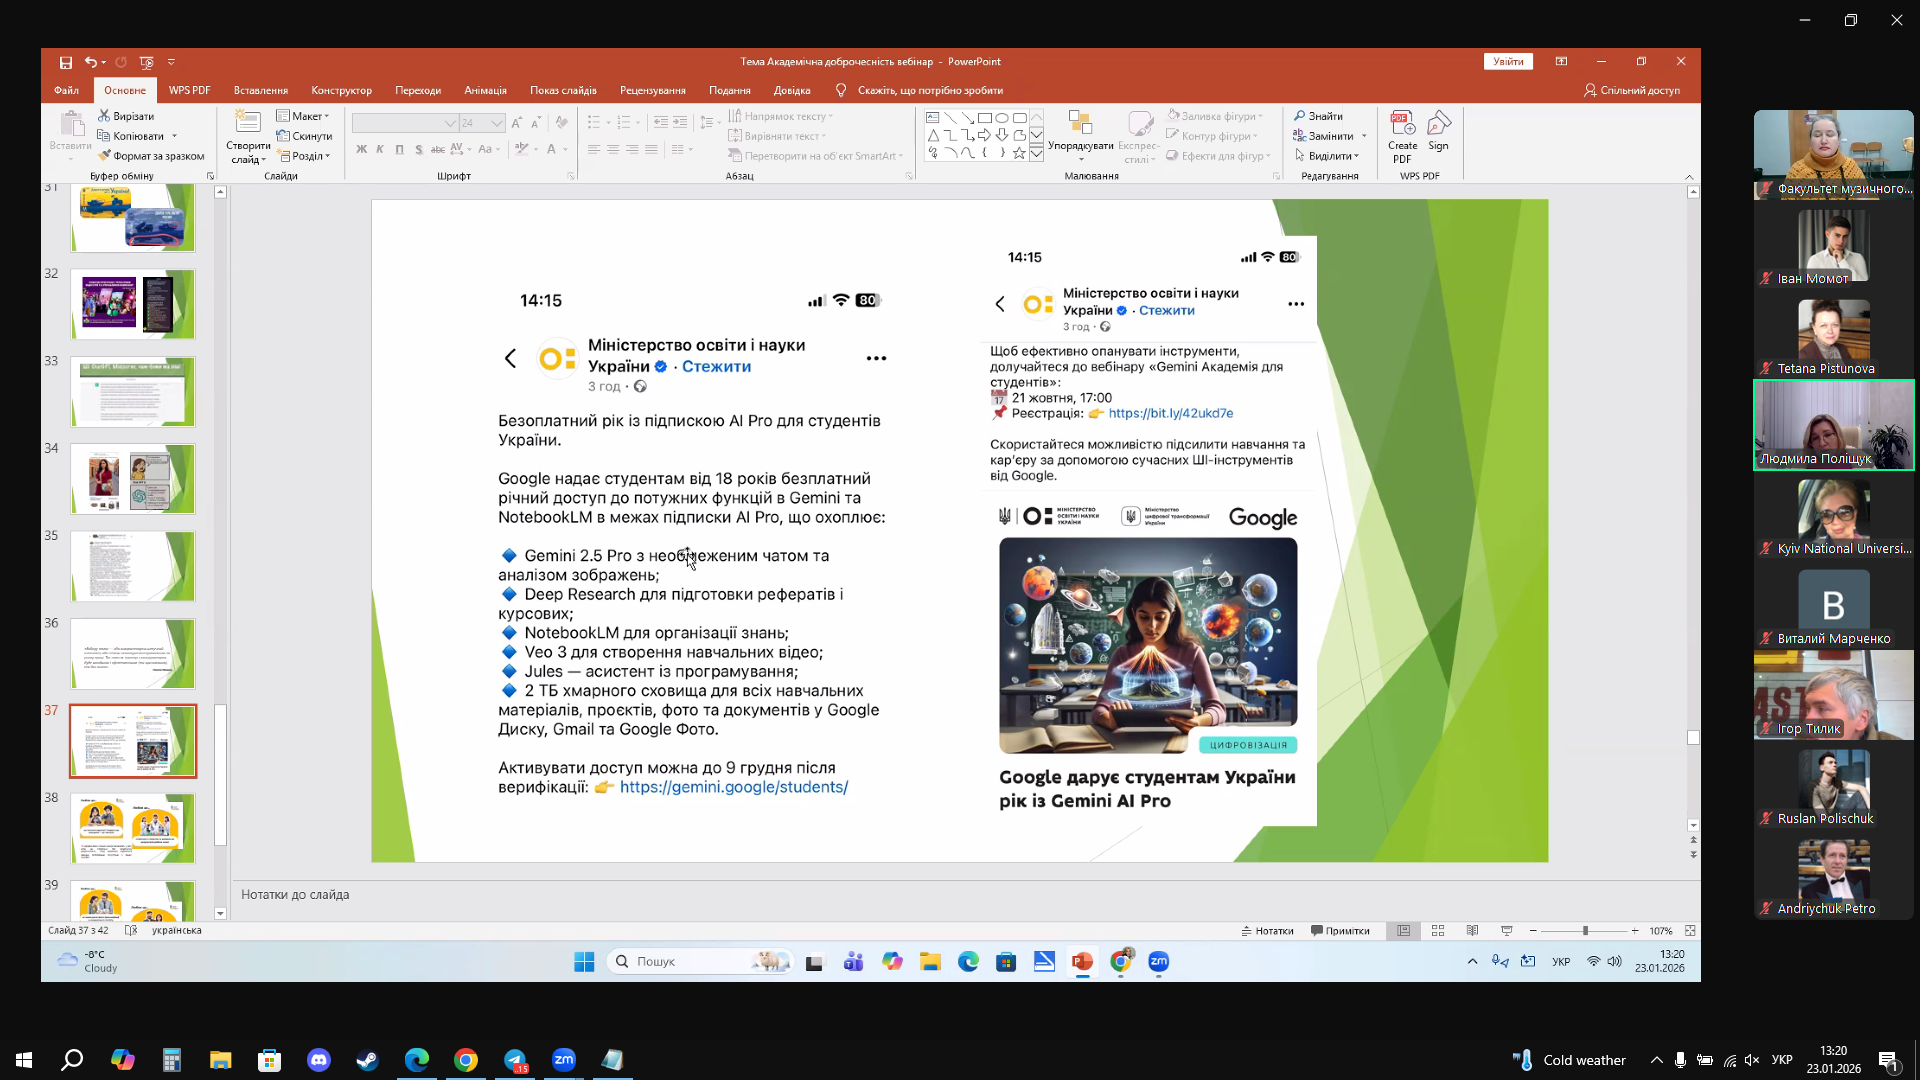
Task: Open Zoom app in inner taskbar
Action: pyautogui.click(x=1159, y=961)
